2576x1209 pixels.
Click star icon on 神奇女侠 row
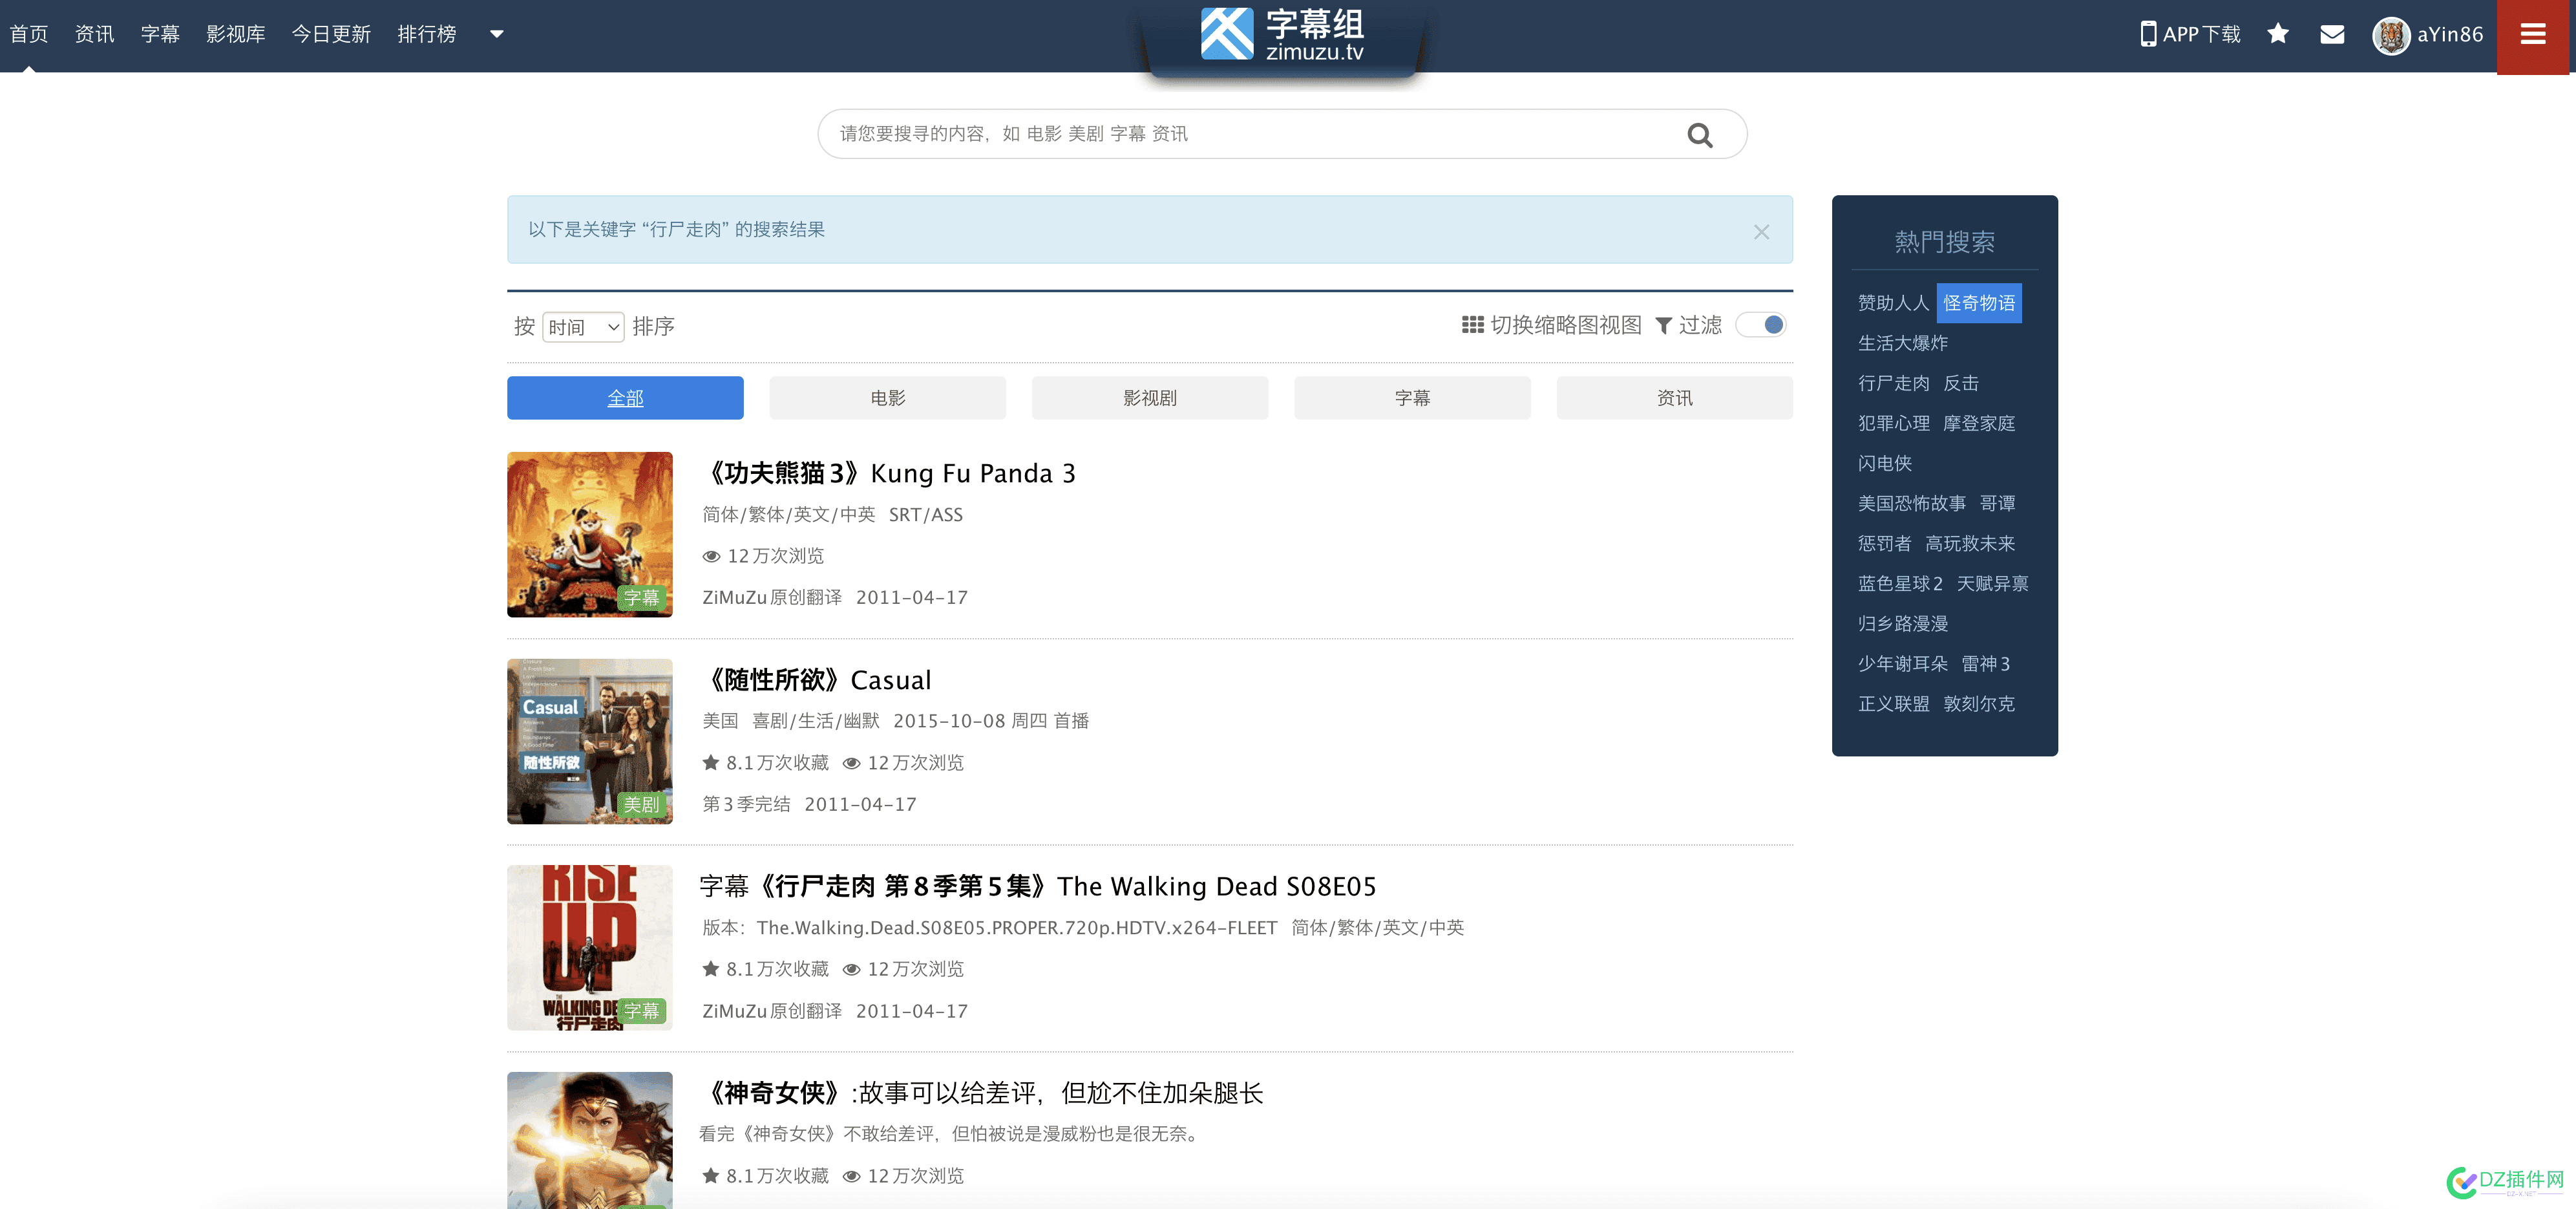click(x=711, y=1175)
